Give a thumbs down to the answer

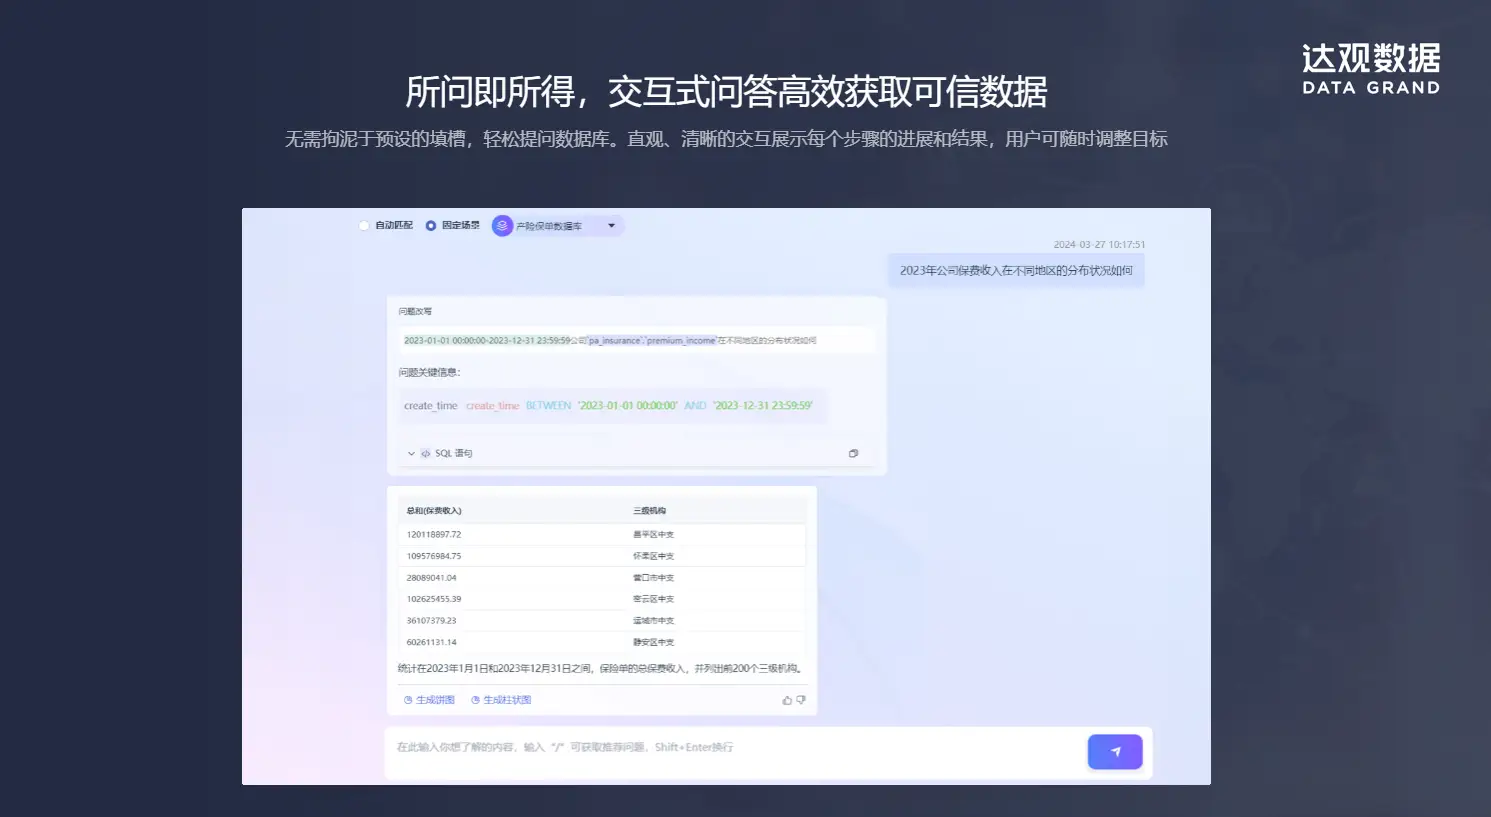point(801,699)
